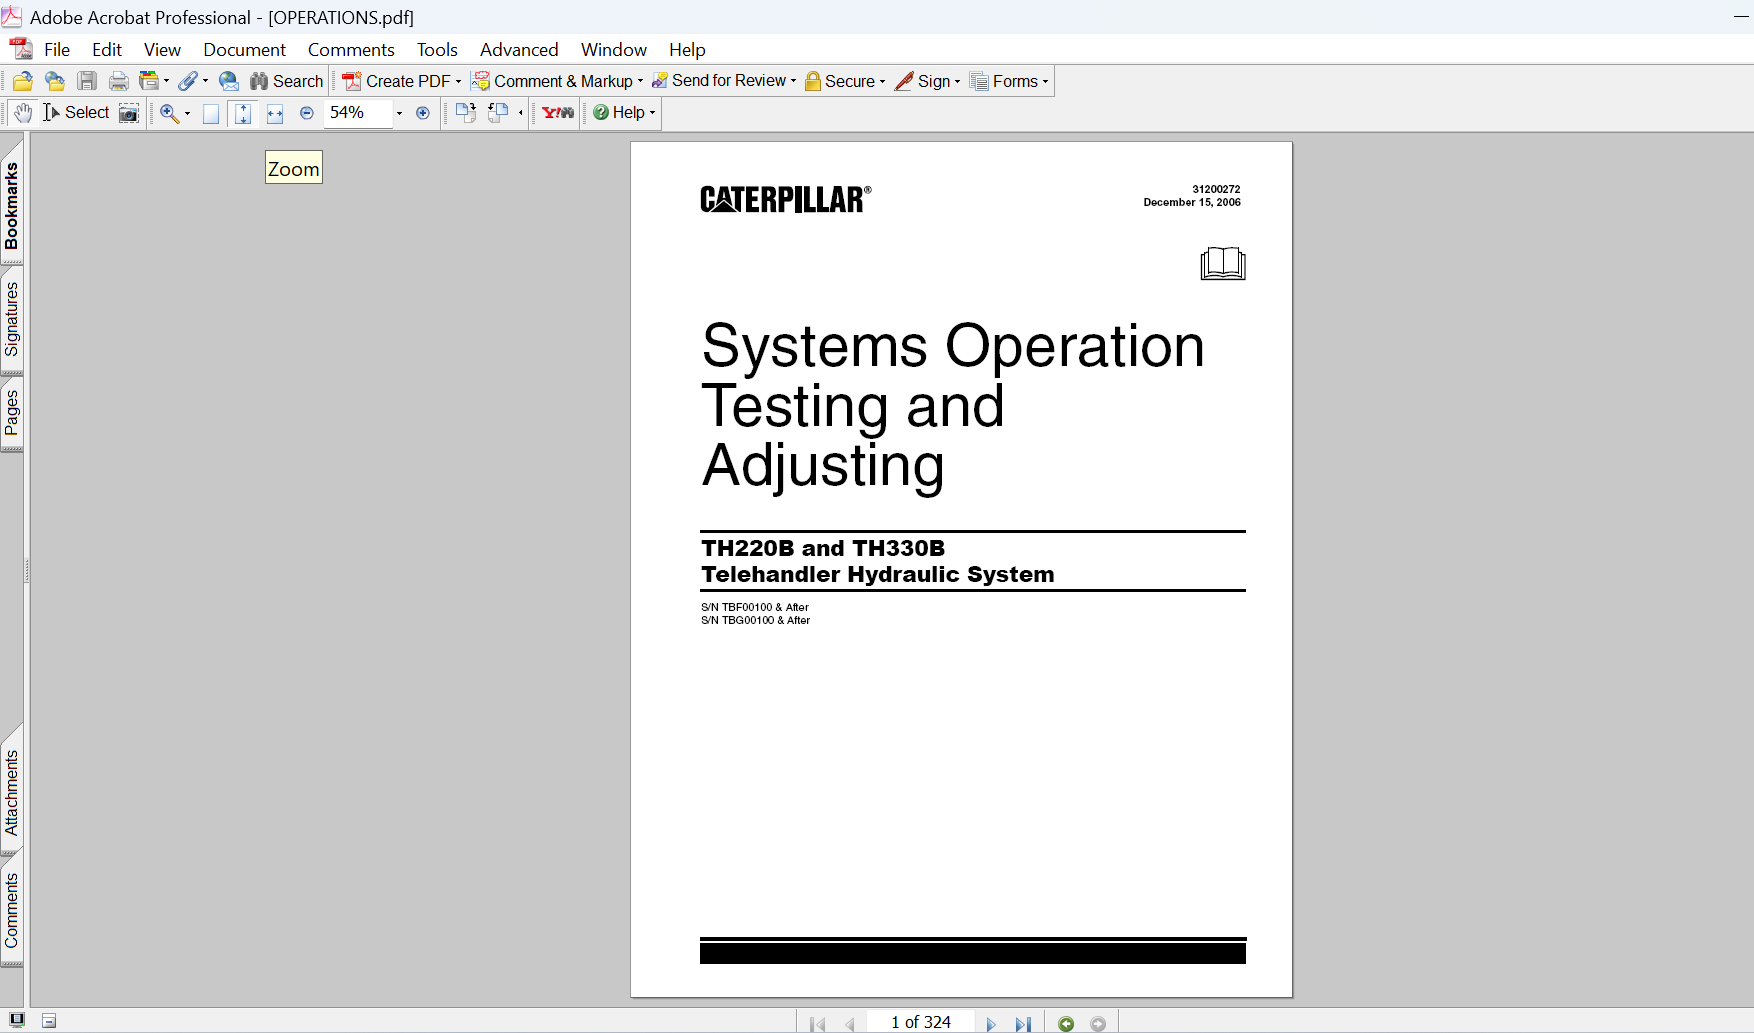
Task: Select the Zoom In magnifier tool
Action: 169,113
